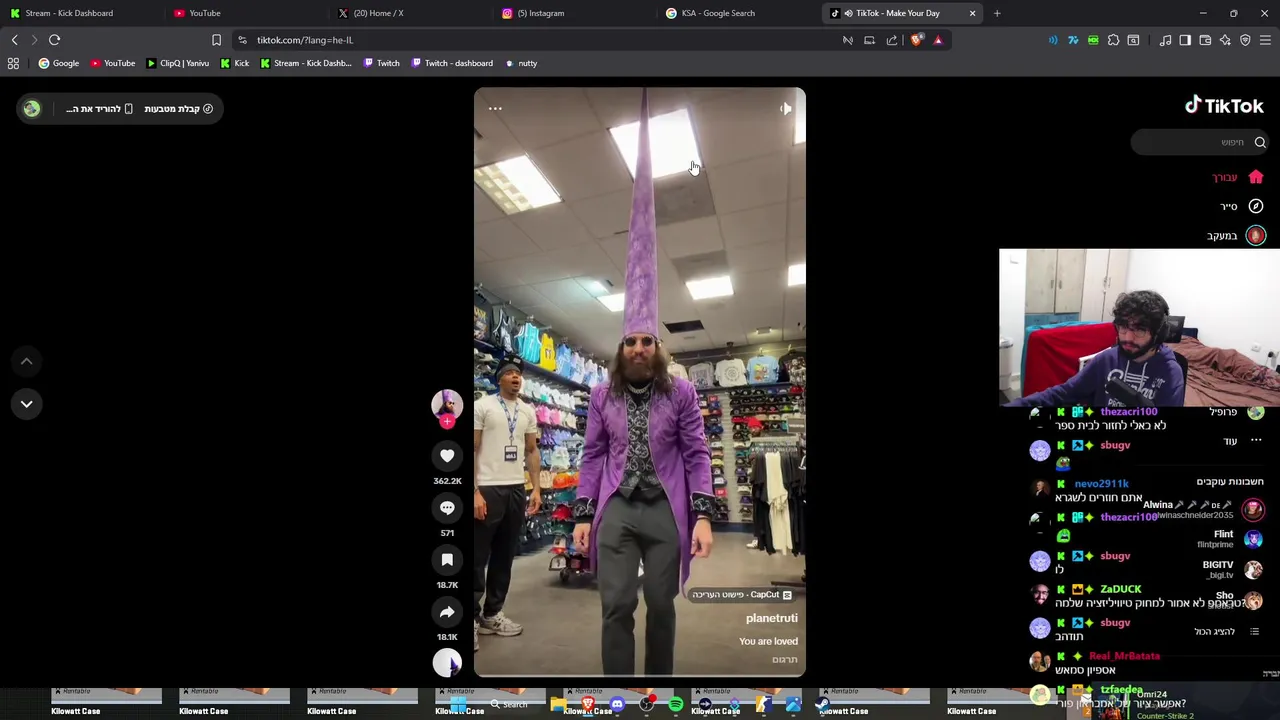Open the comments on the TikTok video
The width and height of the screenshot is (1280, 720).
coord(447,508)
